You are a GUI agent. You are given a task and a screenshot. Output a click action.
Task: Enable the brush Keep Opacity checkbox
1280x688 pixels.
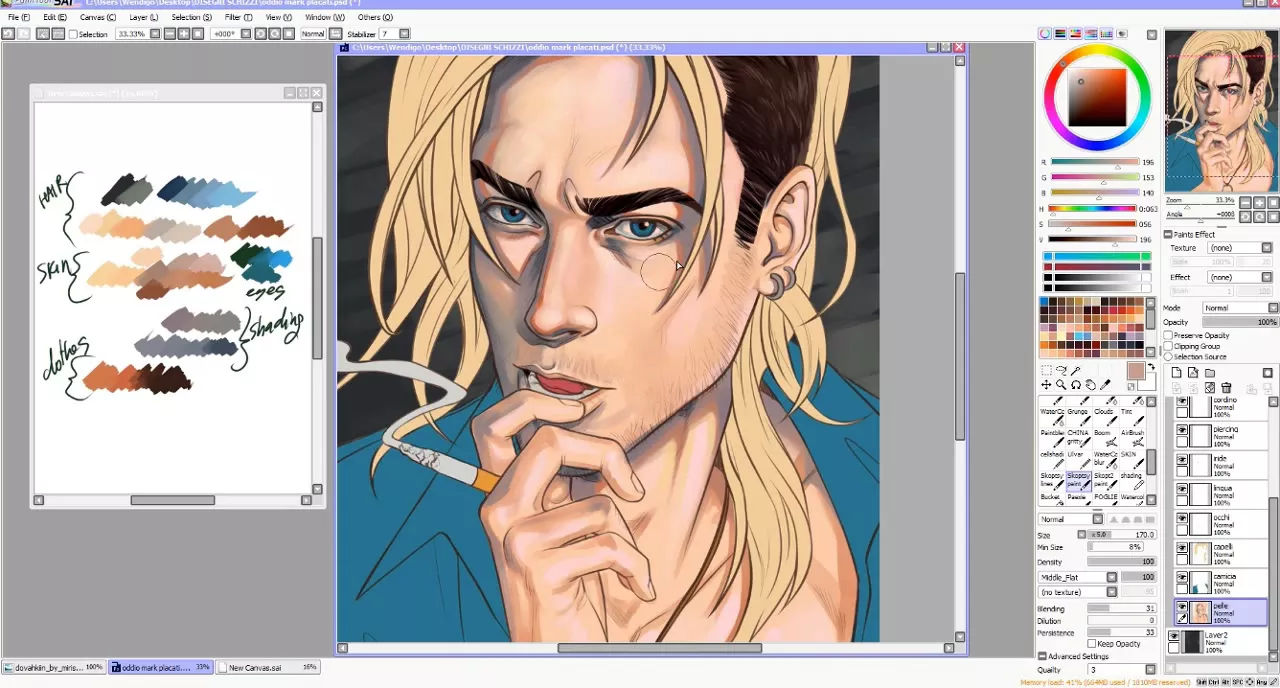[x=1092, y=644]
